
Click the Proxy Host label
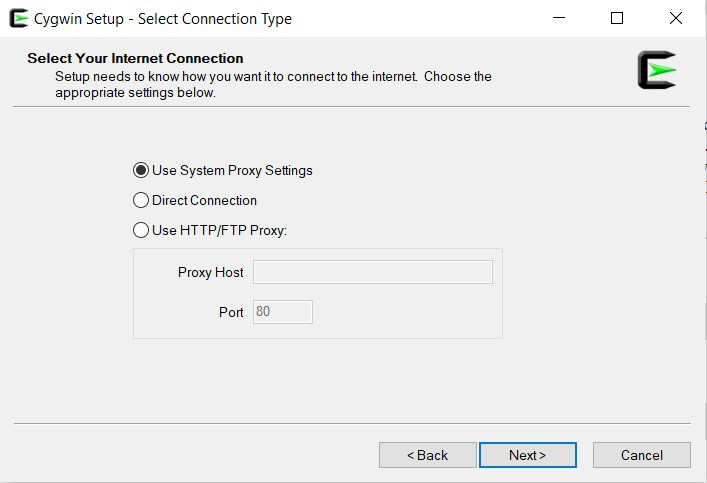point(210,272)
